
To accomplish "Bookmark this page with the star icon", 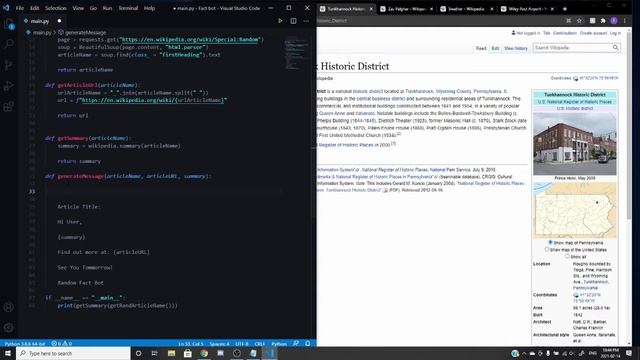I will click(x=579, y=20).
